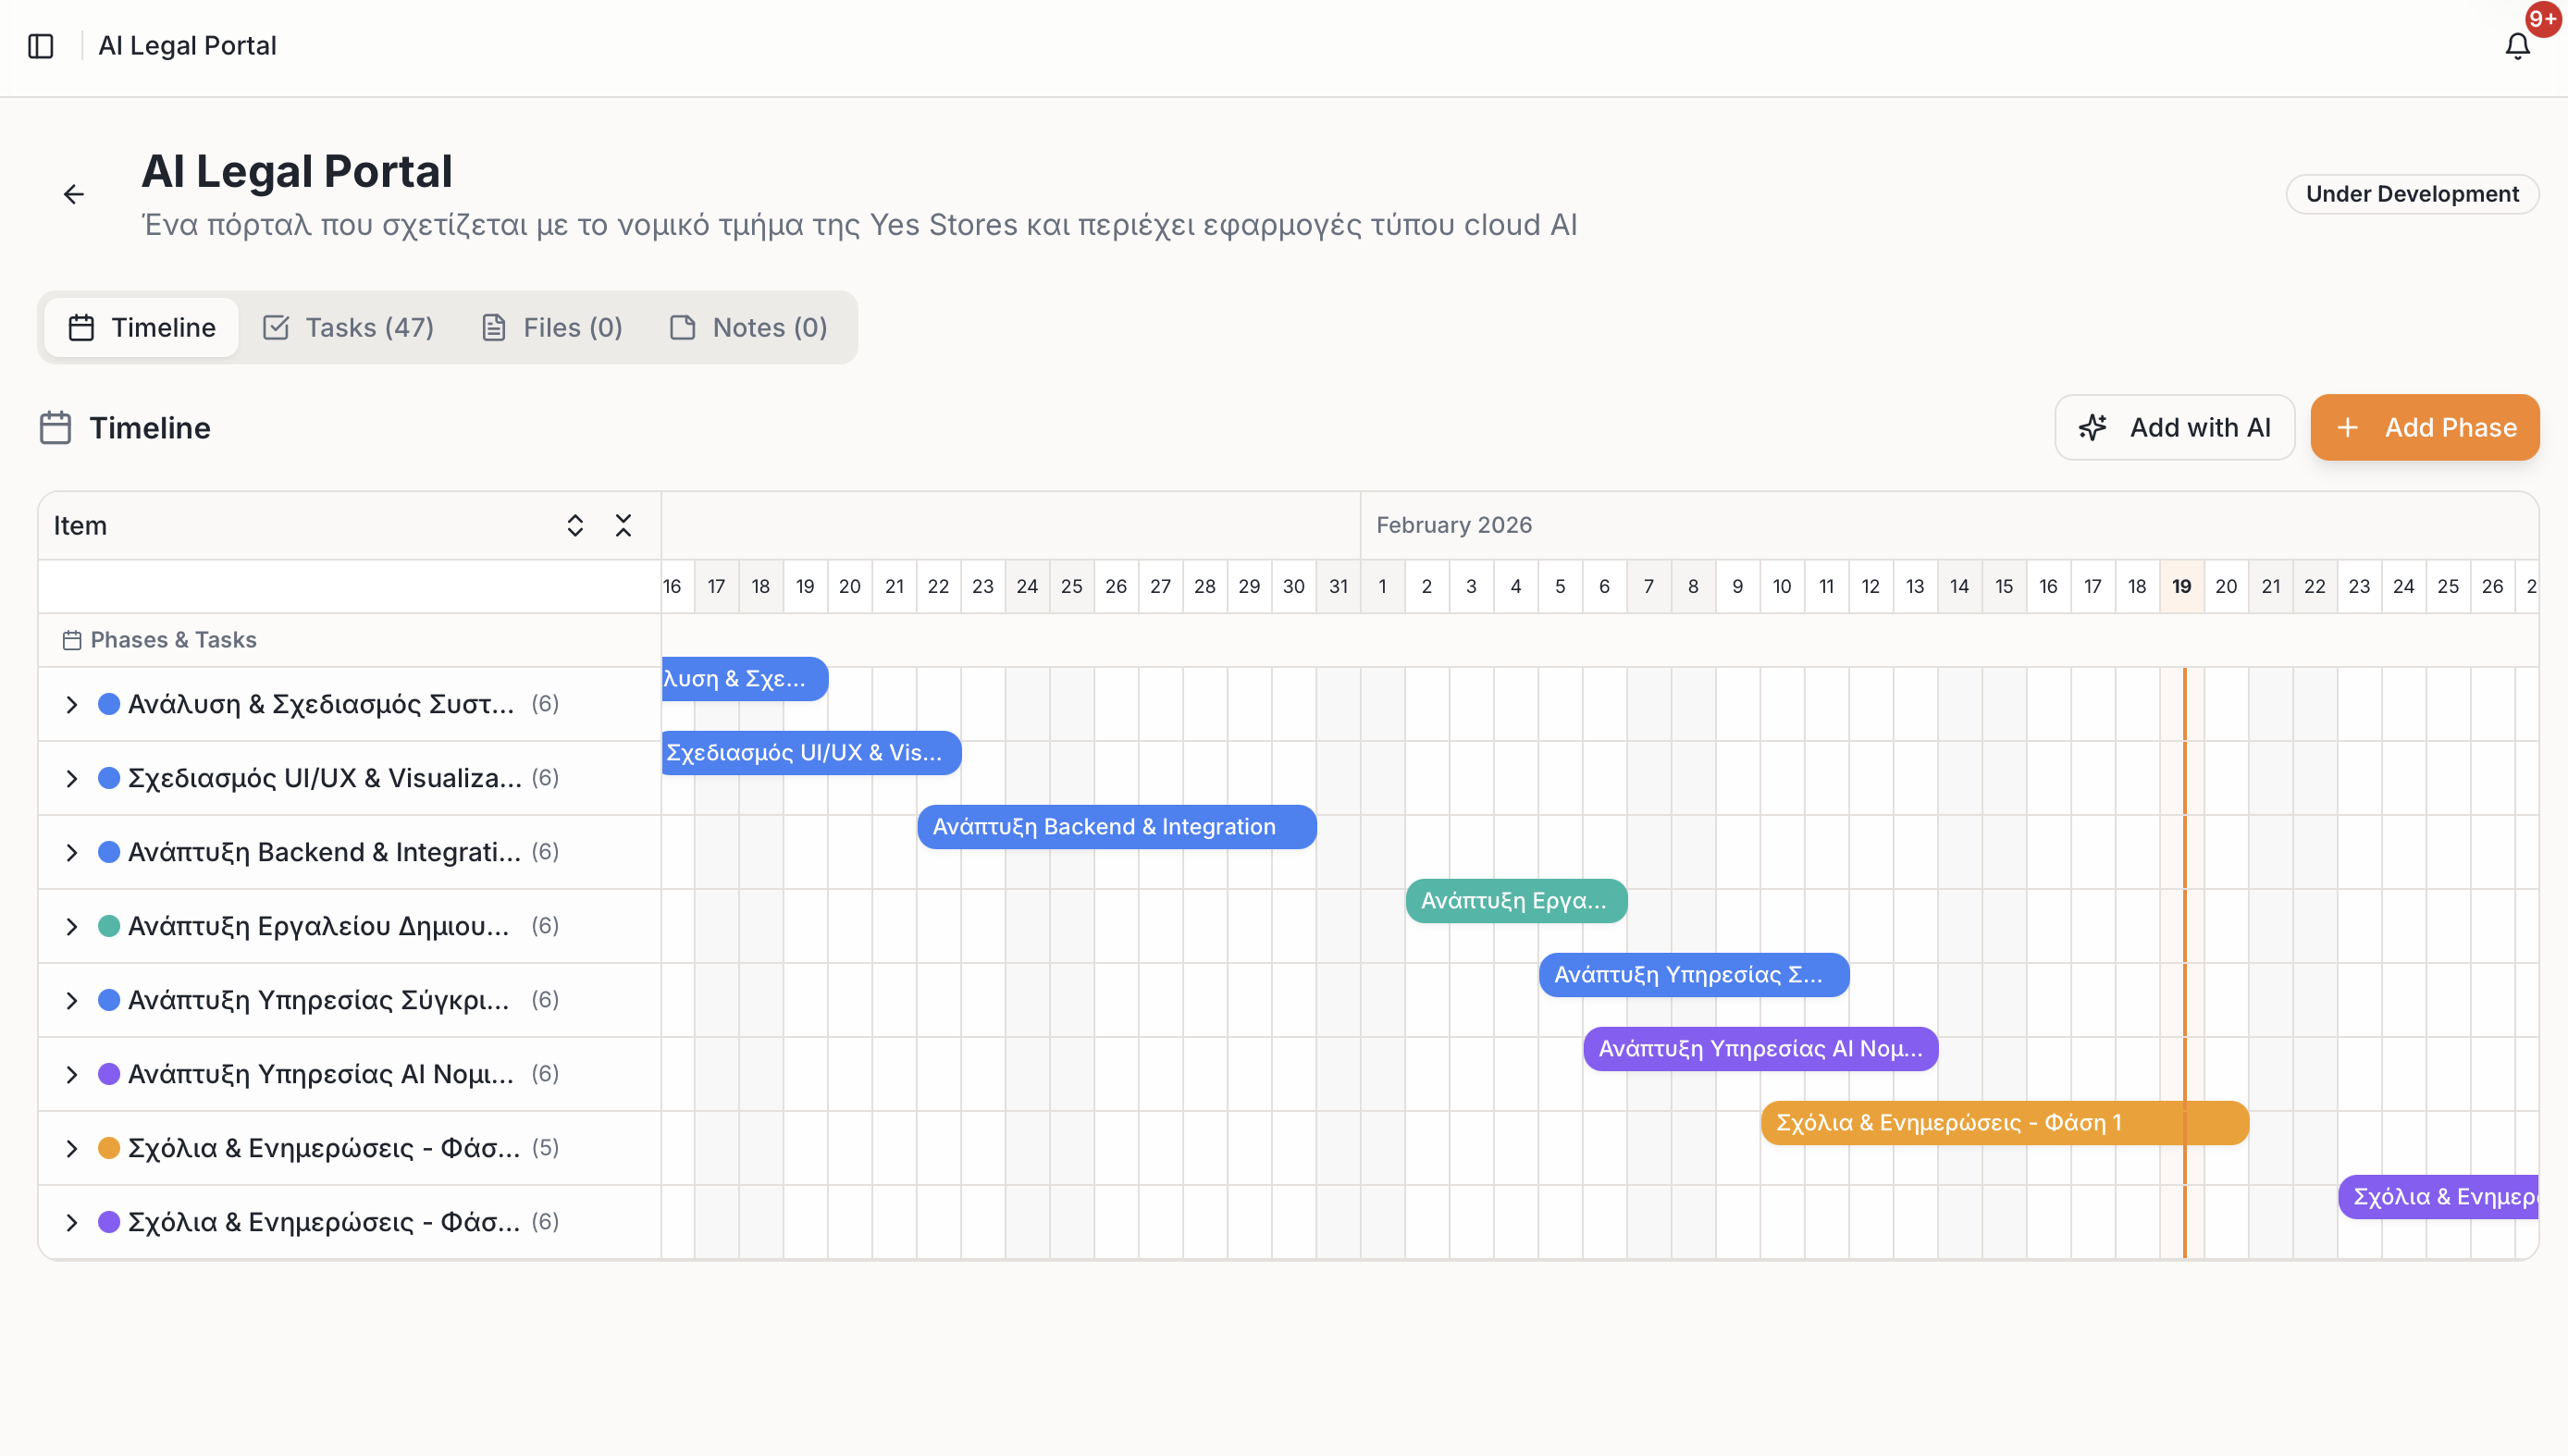Image resolution: width=2568 pixels, height=1456 pixels.
Task: Click the Timeline calendar icon in the section header
Action: pos(56,427)
